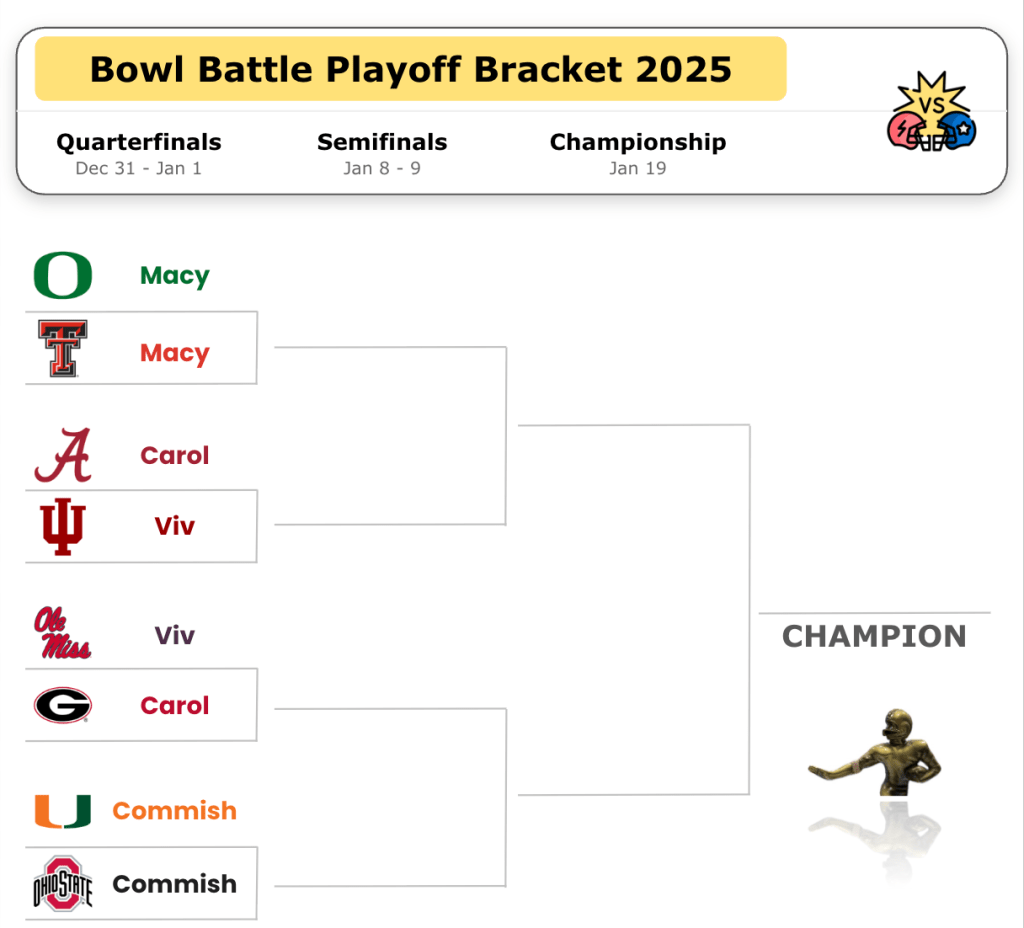Select the Ole Miss script logo
1024x928 pixels.
point(62,634)
